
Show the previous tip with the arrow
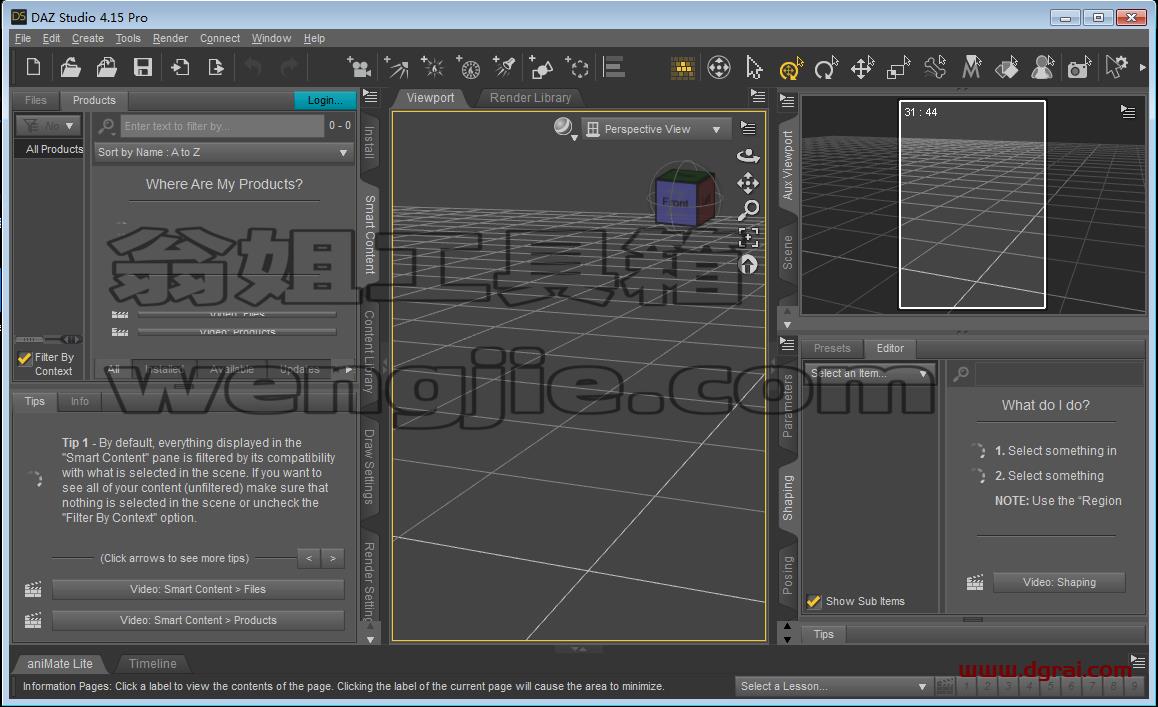(x=309, y=559)
